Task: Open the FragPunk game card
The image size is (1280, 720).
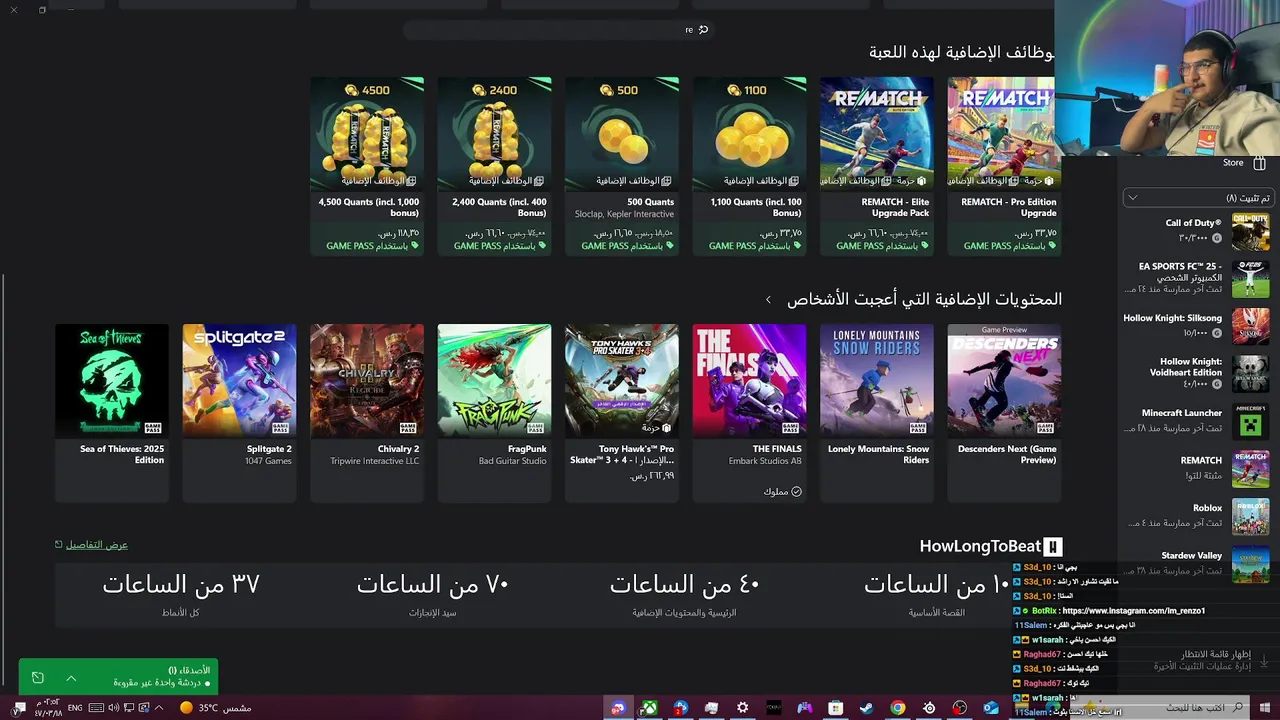Action: click(494, 412)
